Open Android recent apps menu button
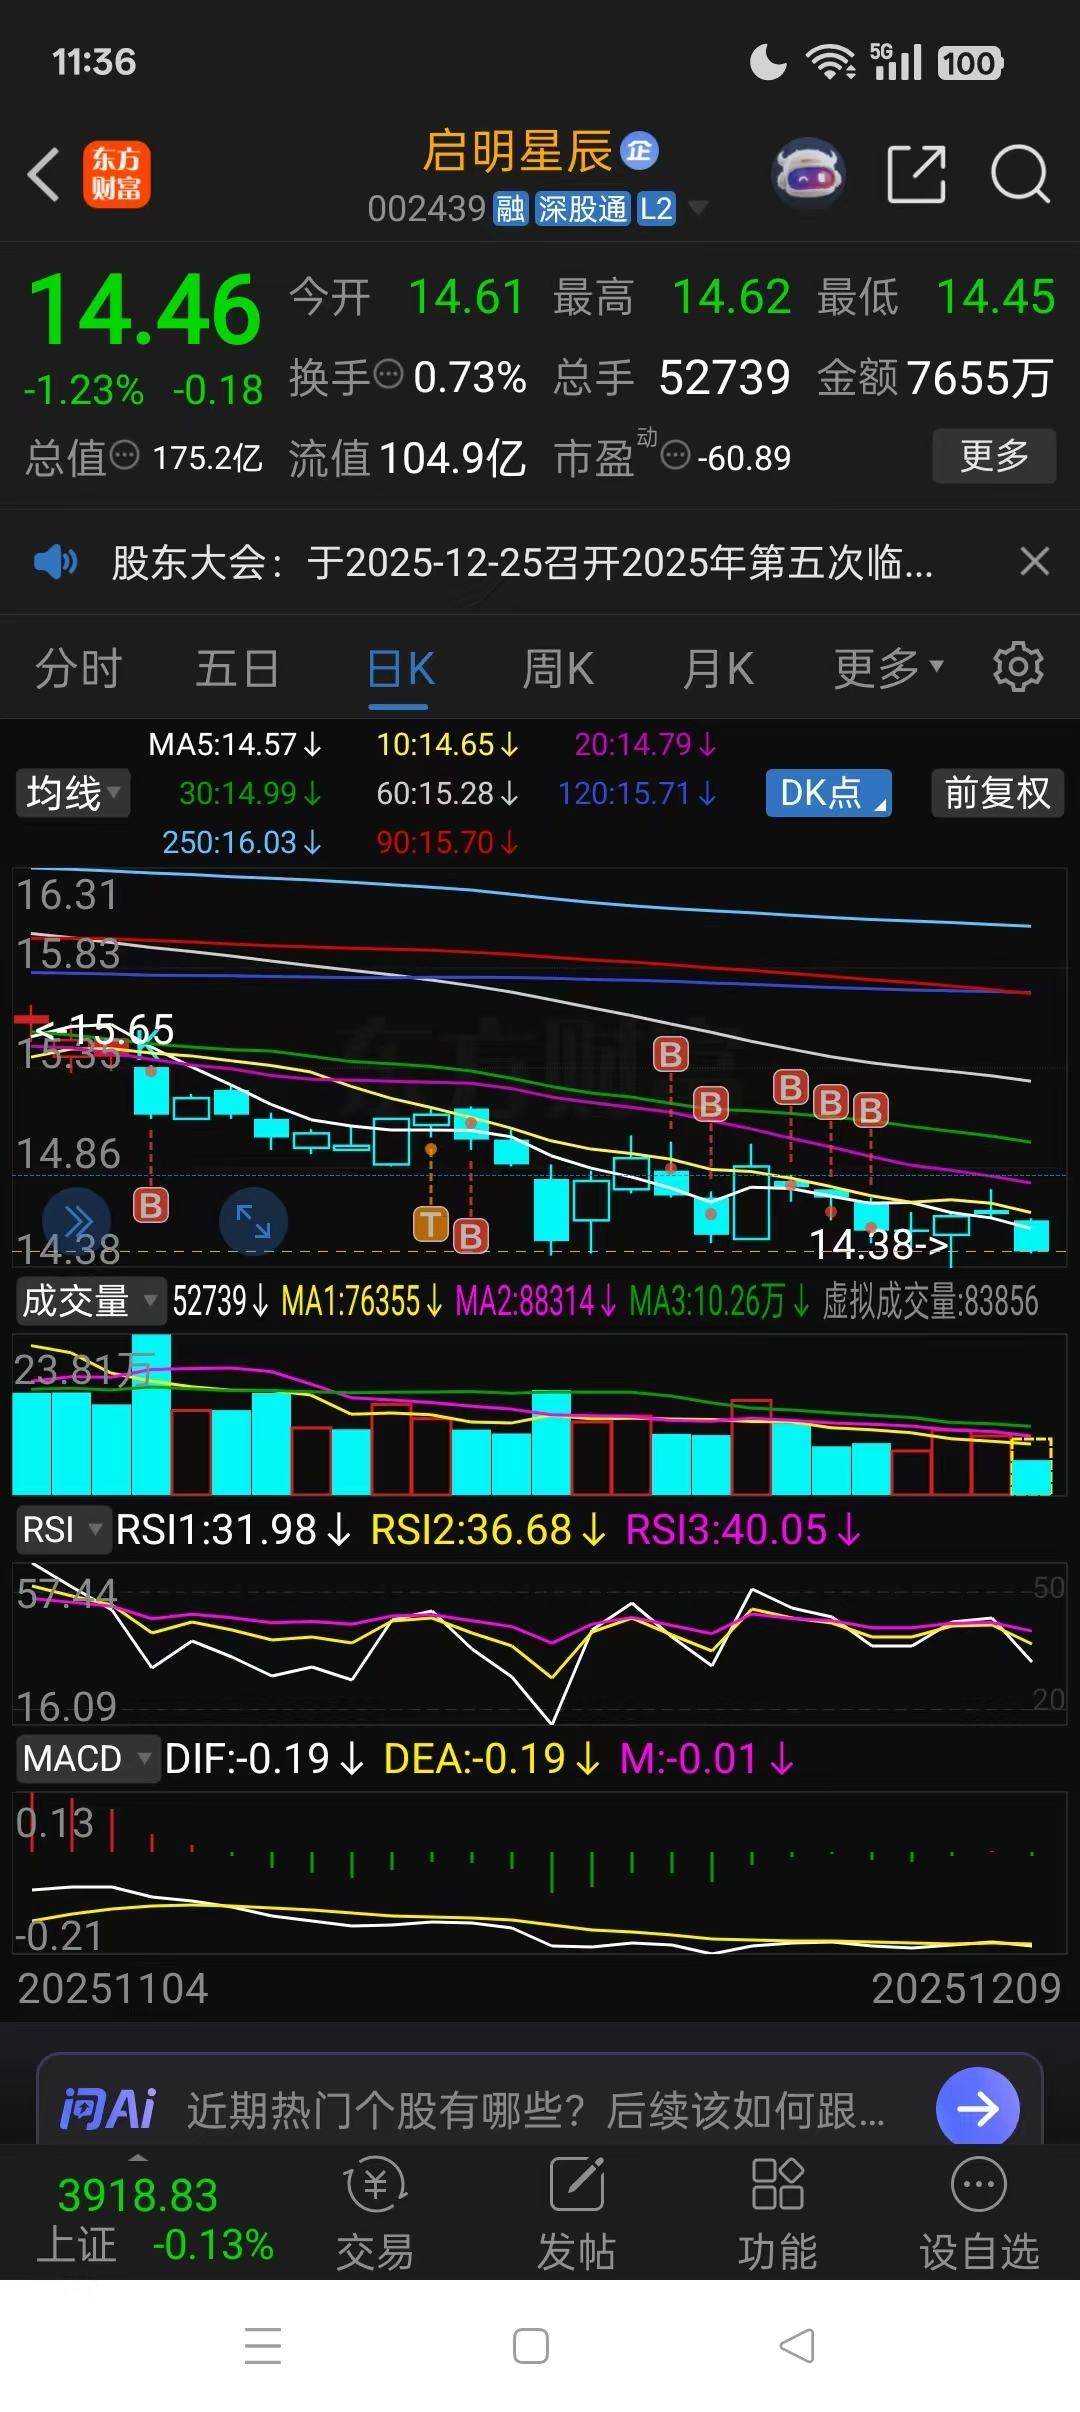The height and width of the screenshot is (2412, 1080). tap(263, 2345)
